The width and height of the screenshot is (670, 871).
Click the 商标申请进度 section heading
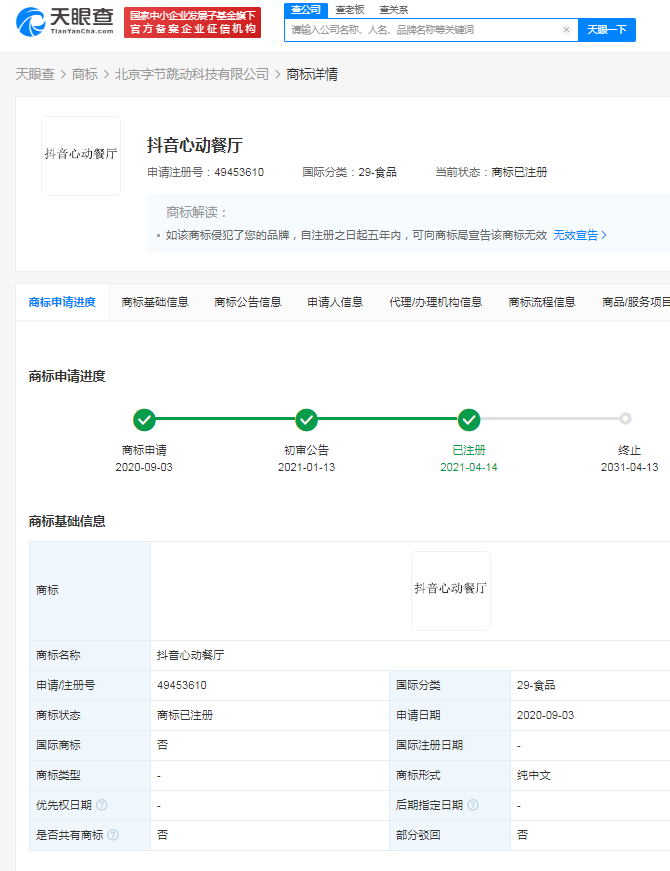pos(67,376)
